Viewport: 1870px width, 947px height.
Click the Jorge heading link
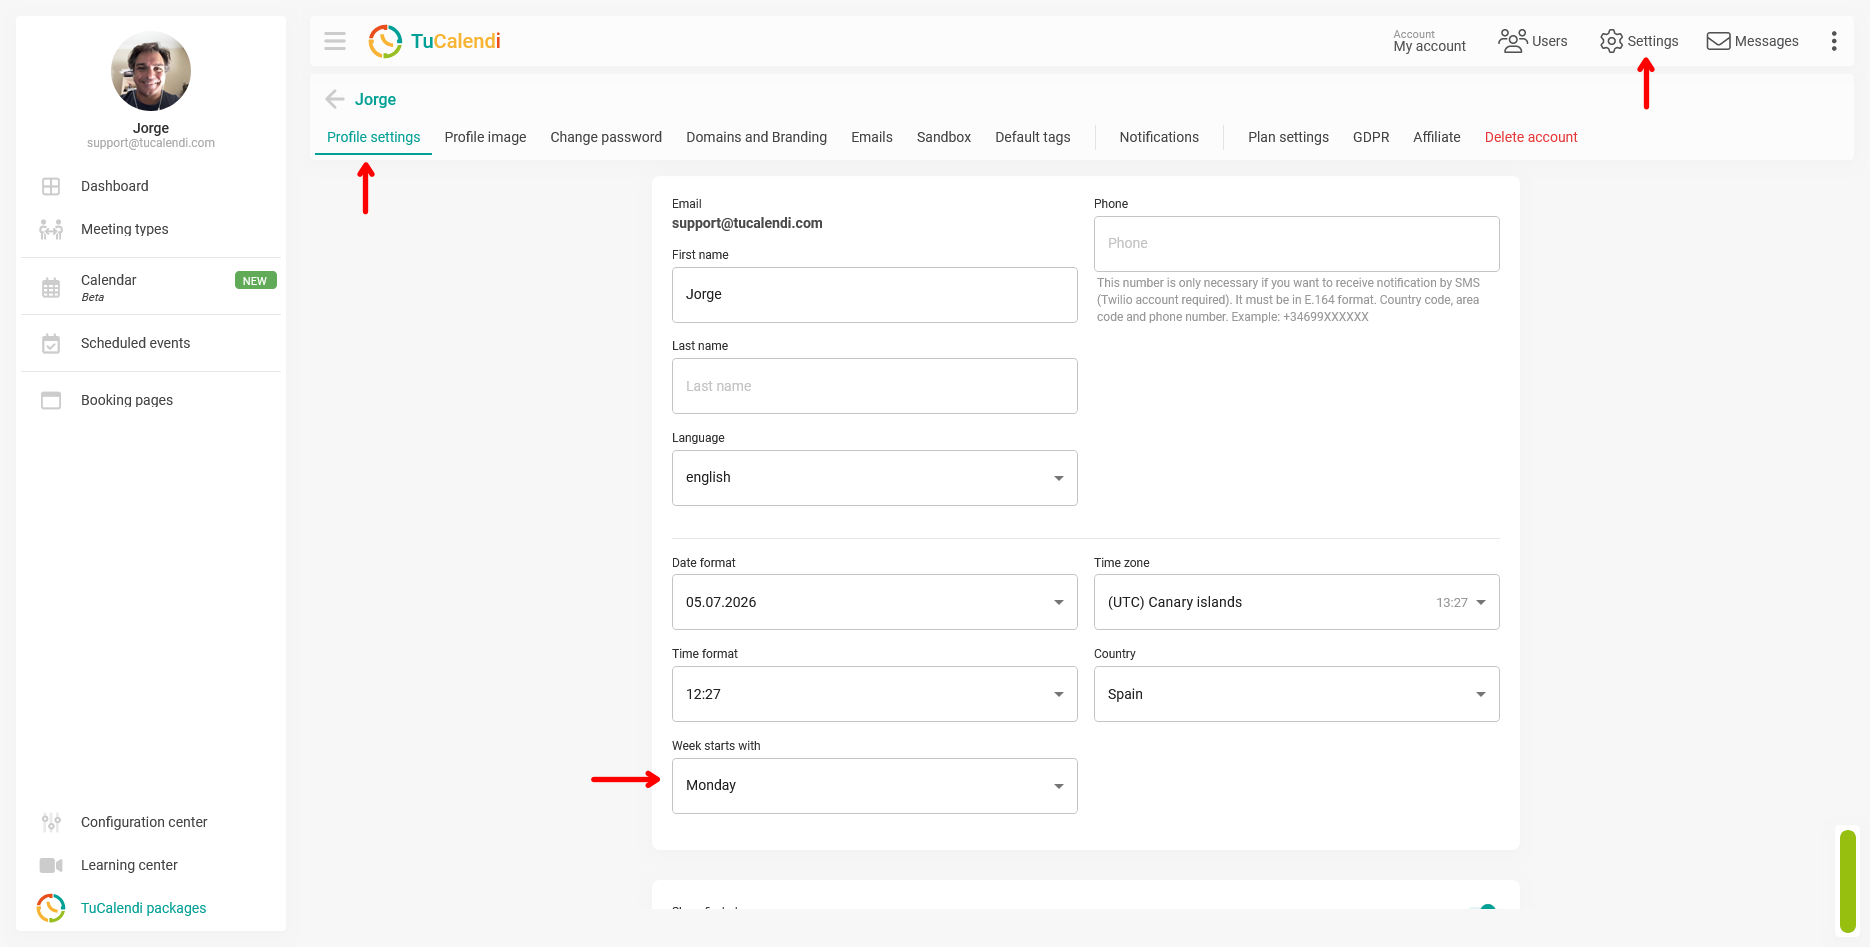click(375, 99)
